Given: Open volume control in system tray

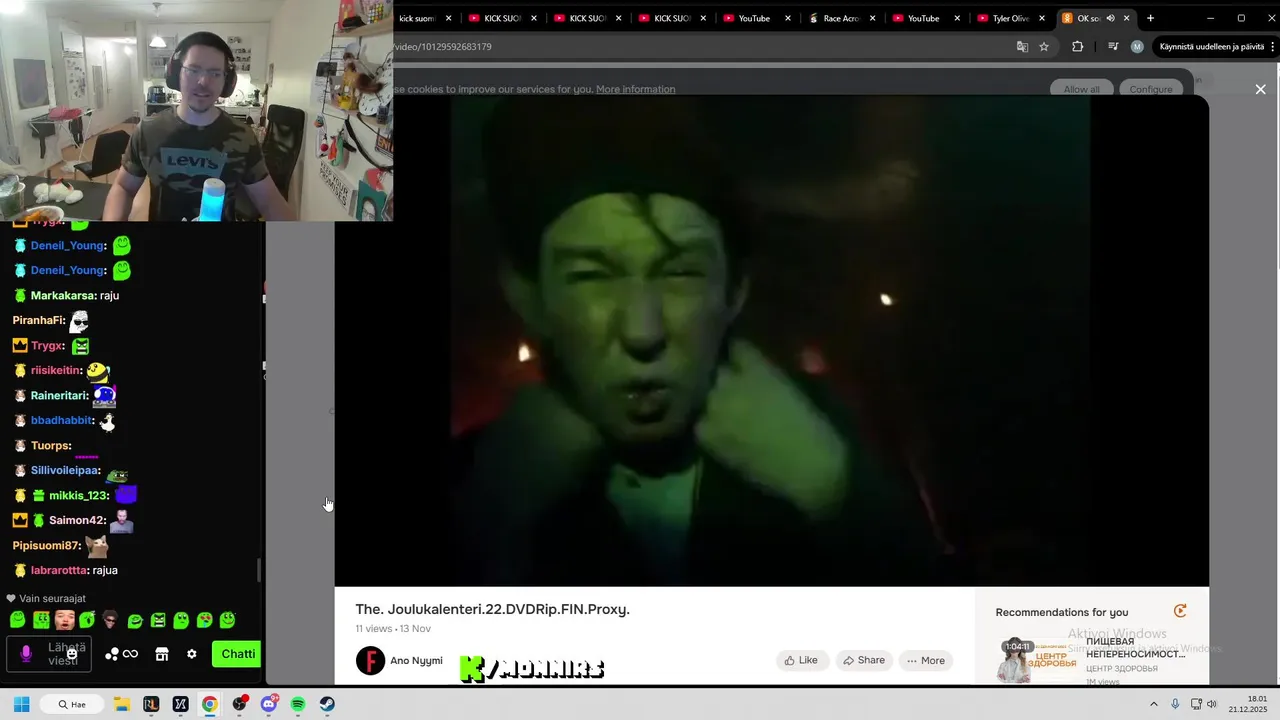Looking at the screenshot, I should [1212, 704].
